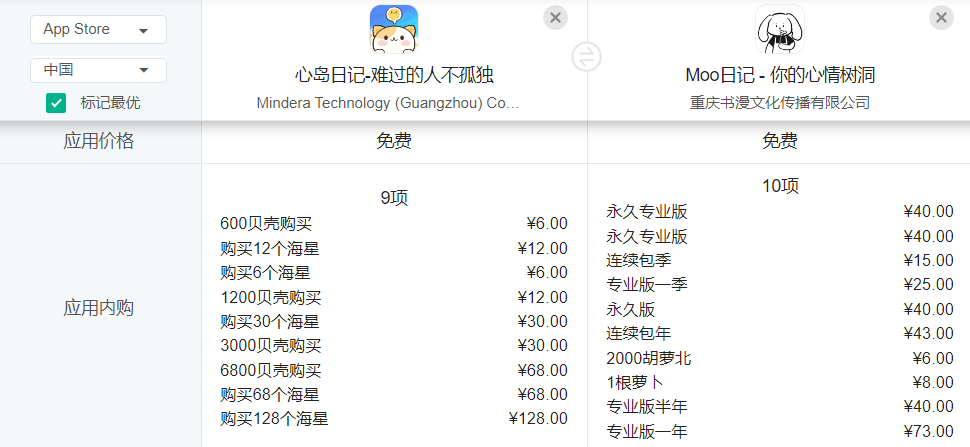Click the Moo日记 rabbit app icon

click(x=779, y=29)
